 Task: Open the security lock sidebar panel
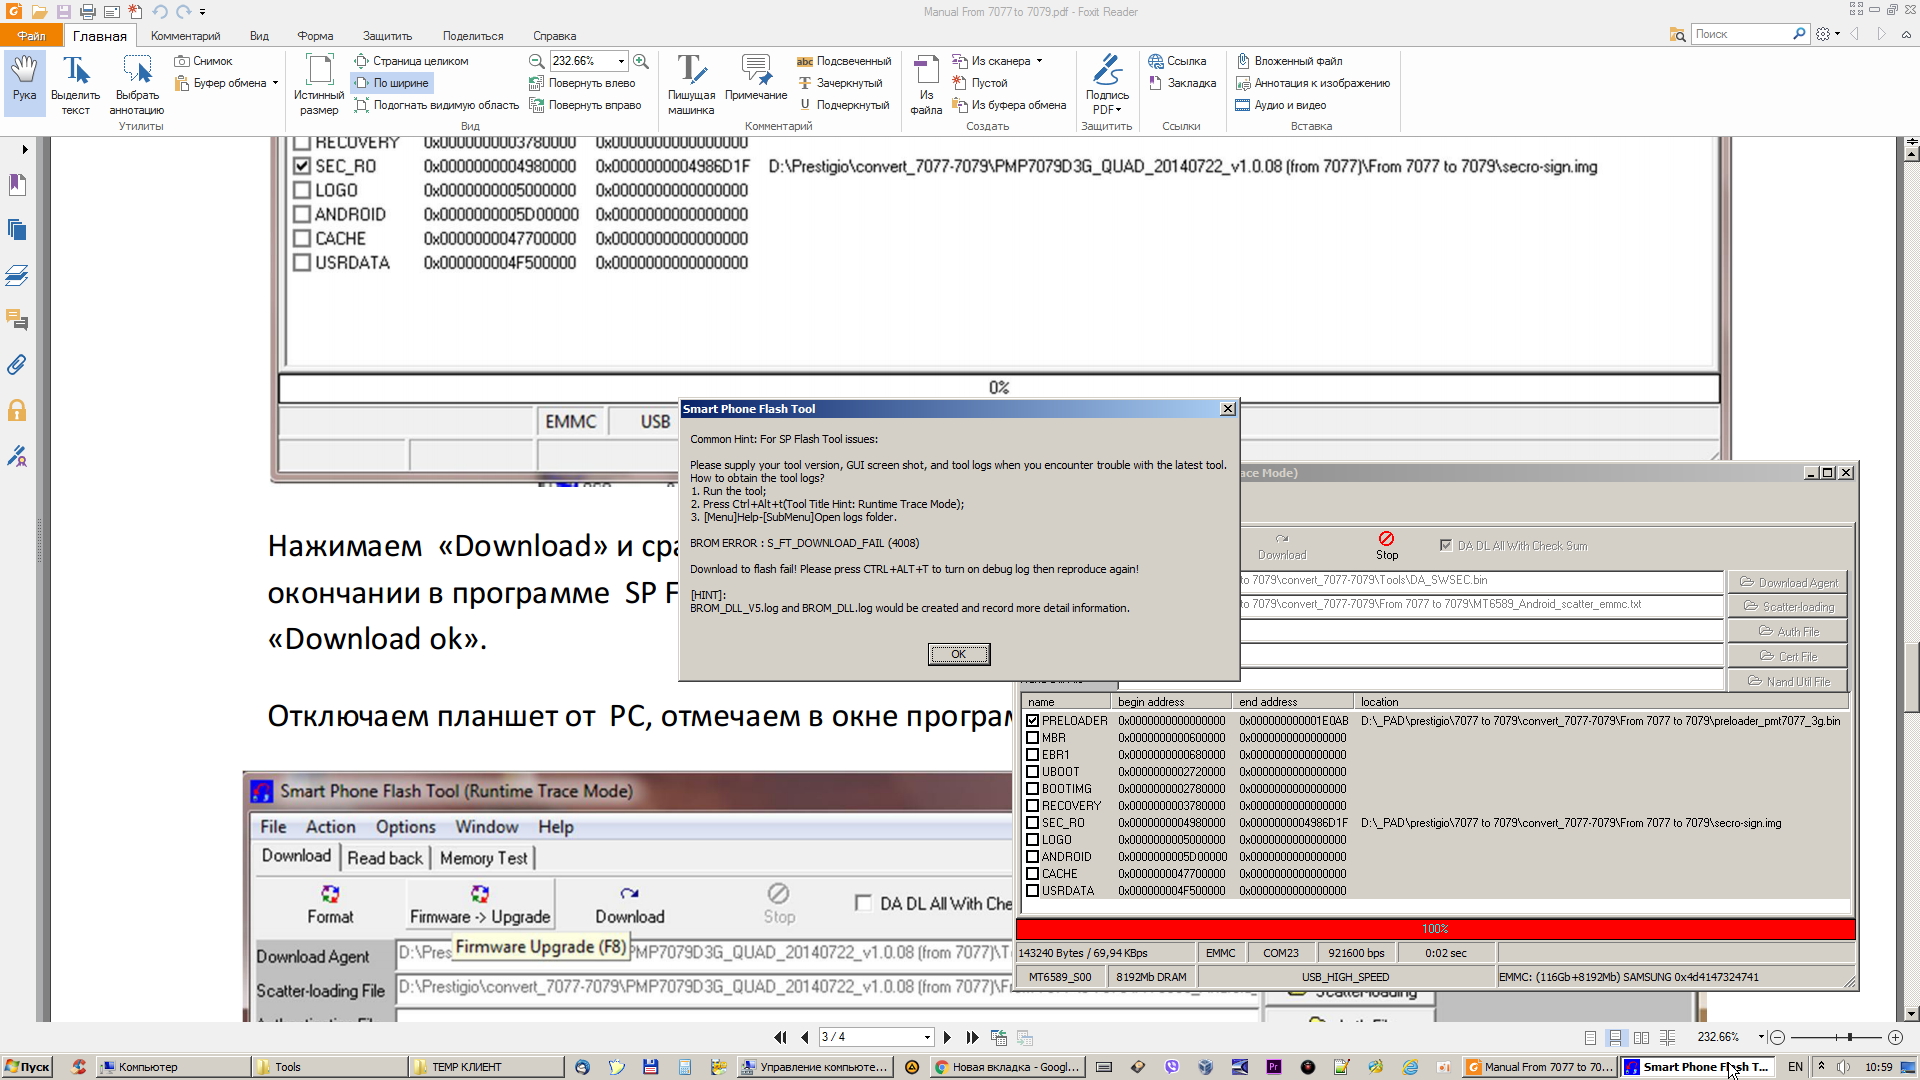(17, 411)
